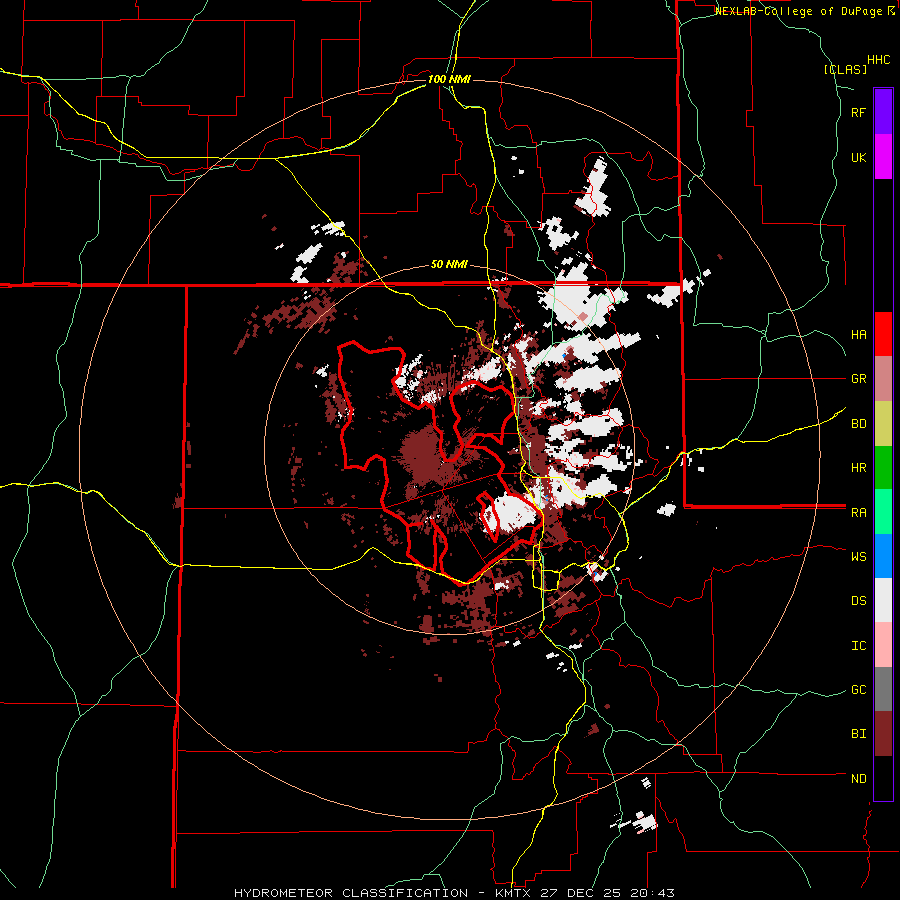Screen dimensions: 900x900
Task: Click the RA light green legend swatch
Action: click(883, 512)
